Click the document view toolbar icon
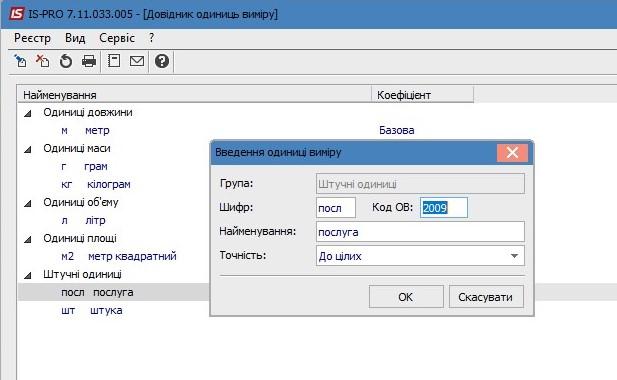 point(114,61)
